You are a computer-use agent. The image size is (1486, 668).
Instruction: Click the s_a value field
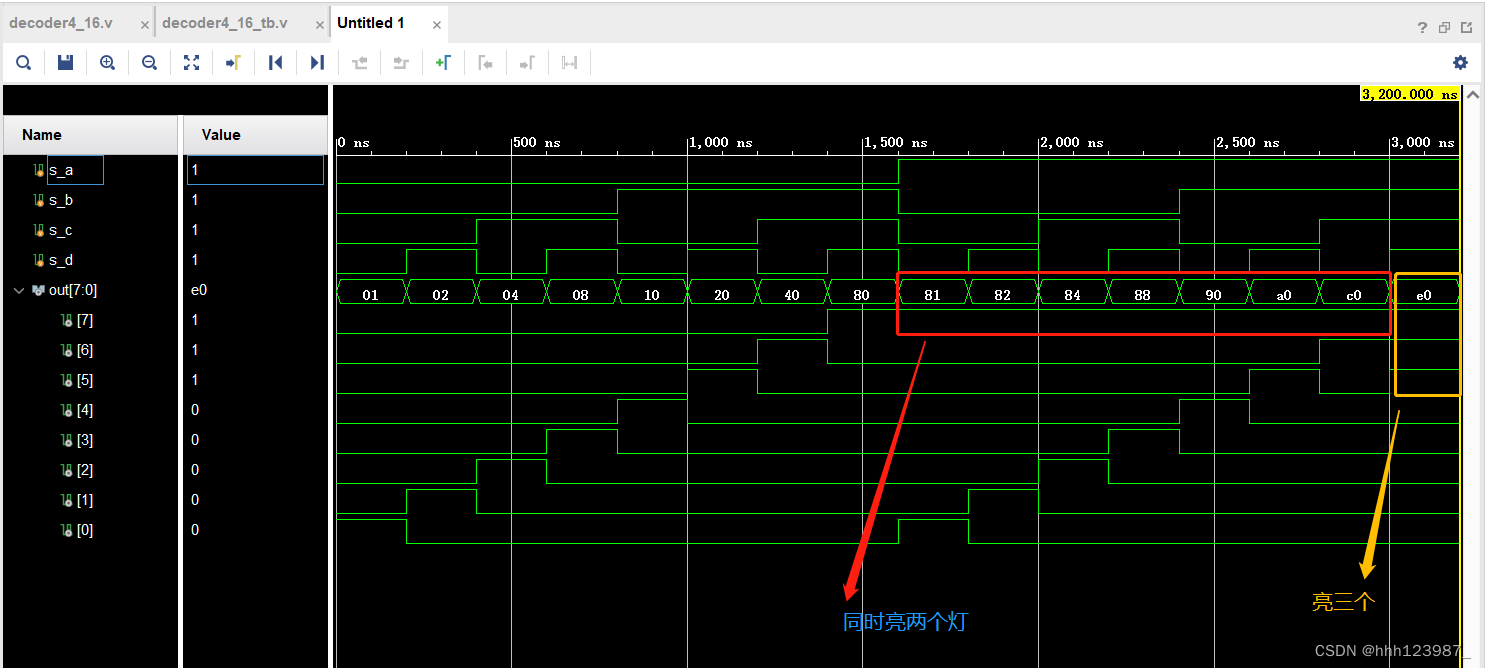(x=255, y=170)
